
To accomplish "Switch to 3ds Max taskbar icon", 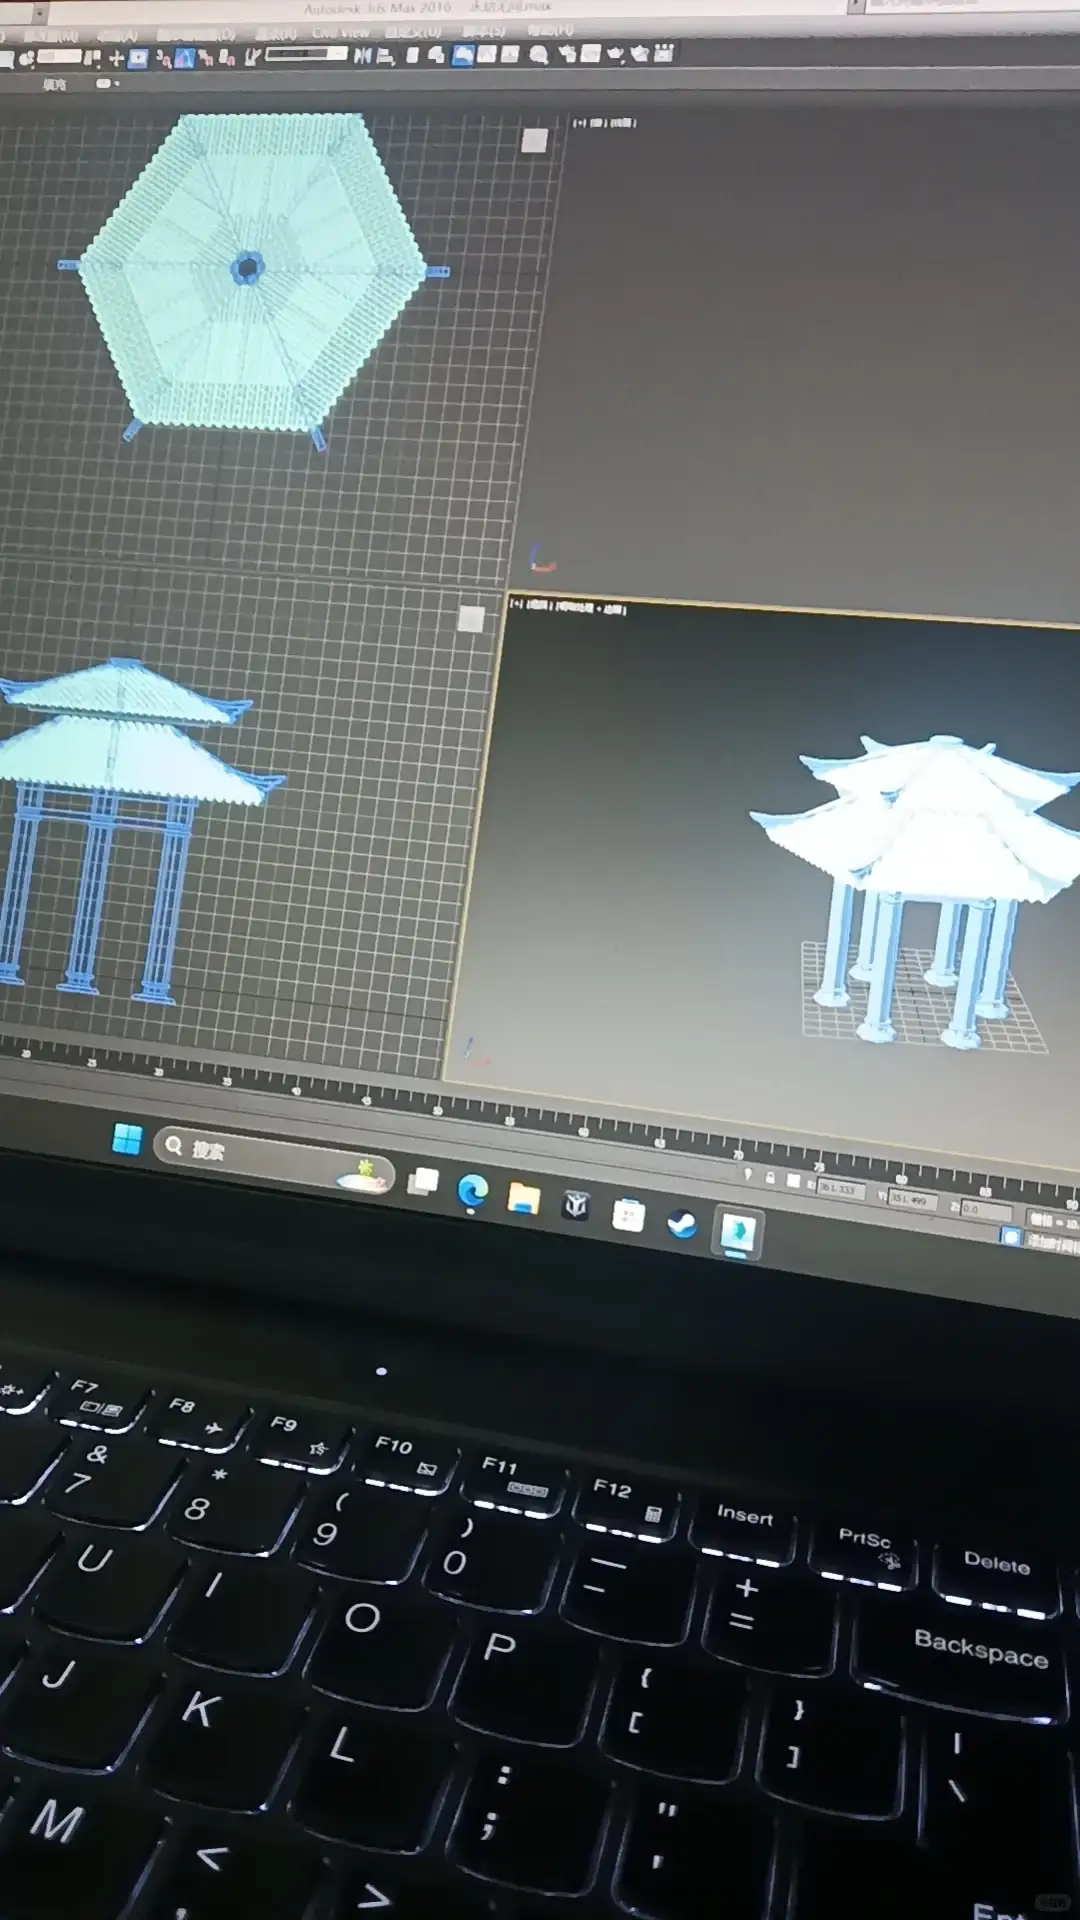I will click(738, 1232).
